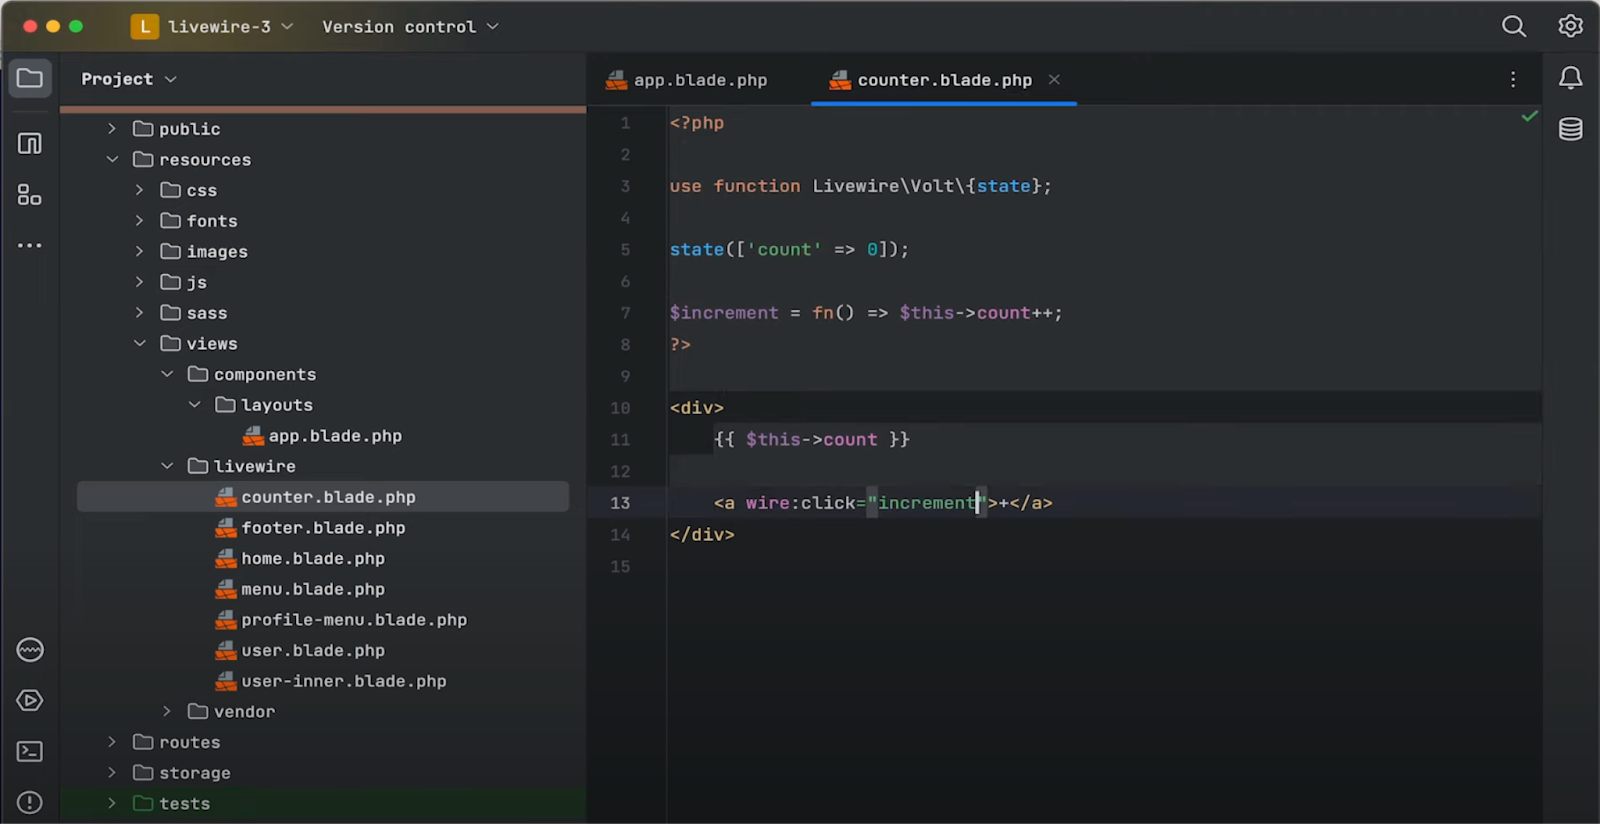
Task: Expand the storage folder
Action: [112, 773]
